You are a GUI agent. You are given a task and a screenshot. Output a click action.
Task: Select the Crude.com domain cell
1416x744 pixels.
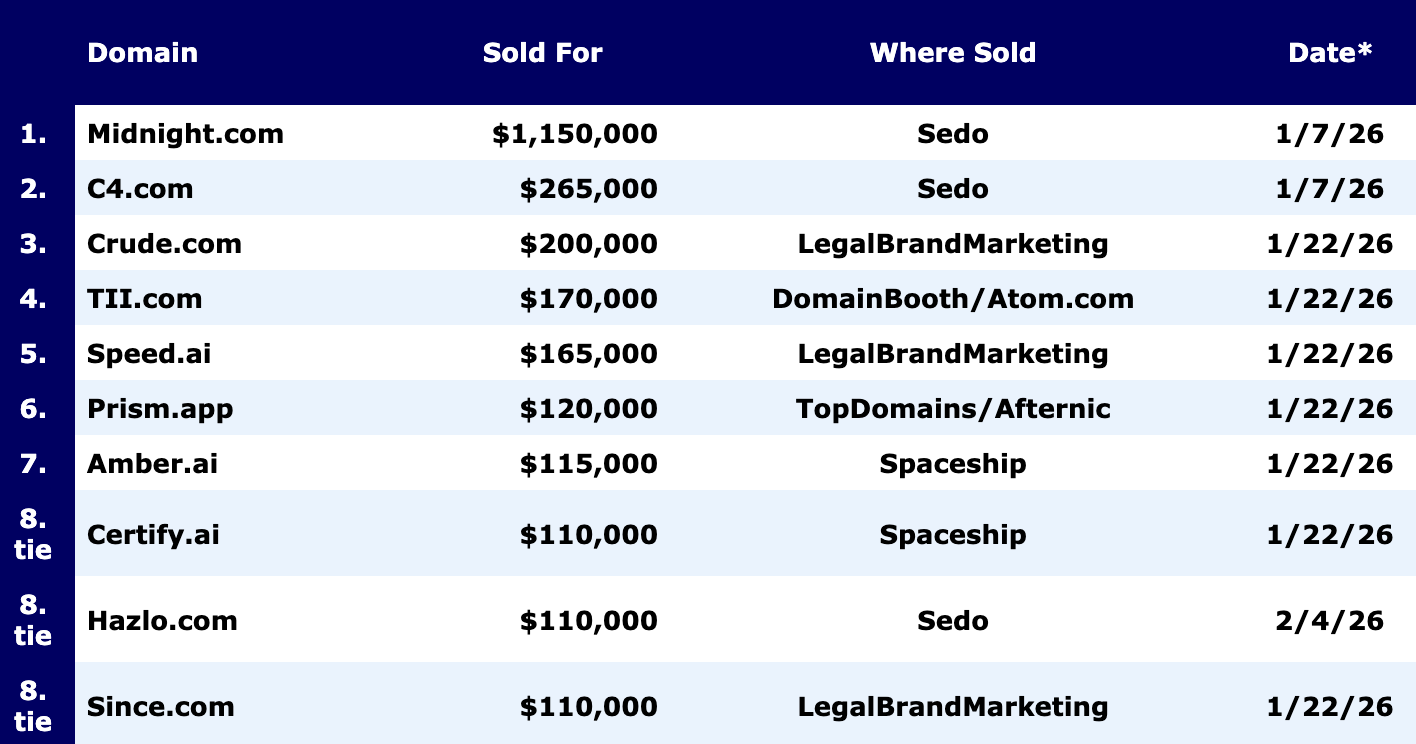click(x=164, y=244)
